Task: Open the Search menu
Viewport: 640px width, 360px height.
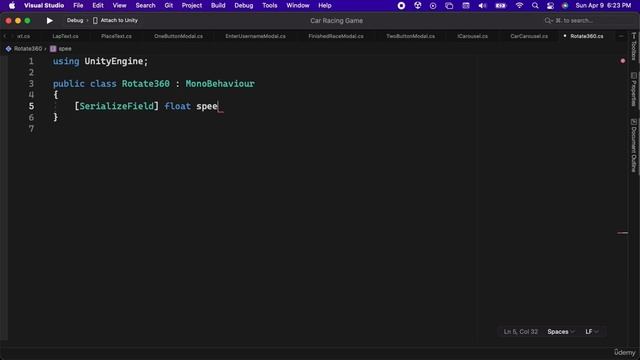Action: (145, 6)
